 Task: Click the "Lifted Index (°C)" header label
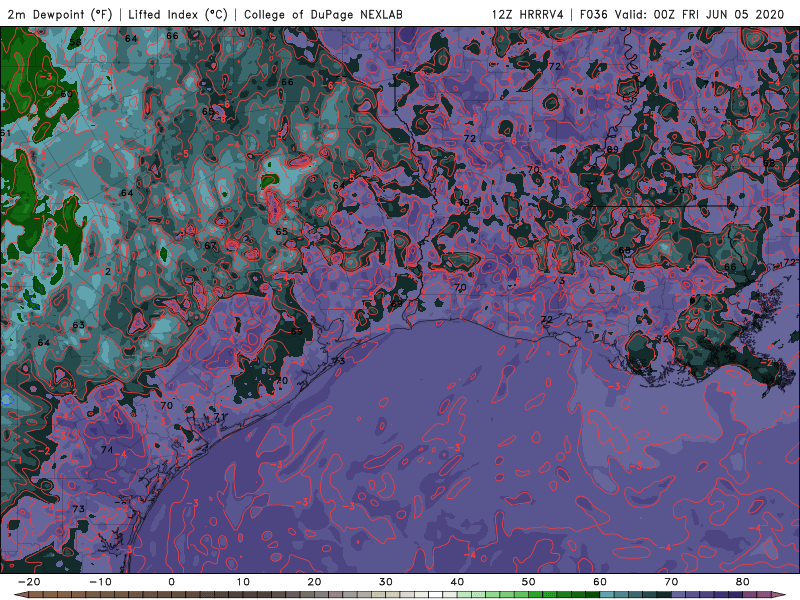tap(178, 14)
